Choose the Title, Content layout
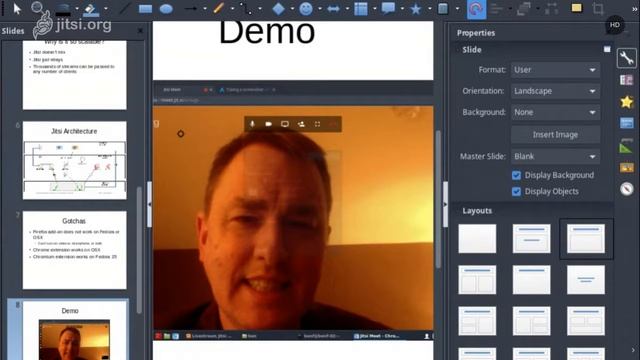640x360 pixels. [586, 238]
